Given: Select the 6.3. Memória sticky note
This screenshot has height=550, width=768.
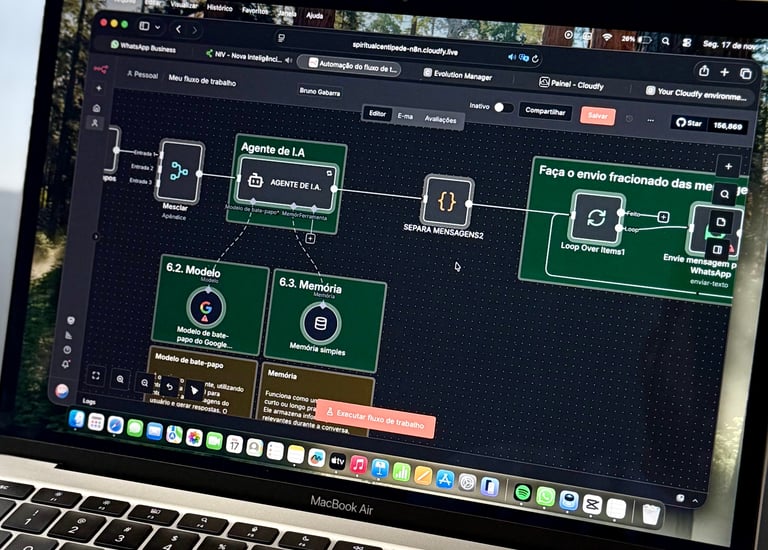Looking at the screenshot, I should coord(325,321).
